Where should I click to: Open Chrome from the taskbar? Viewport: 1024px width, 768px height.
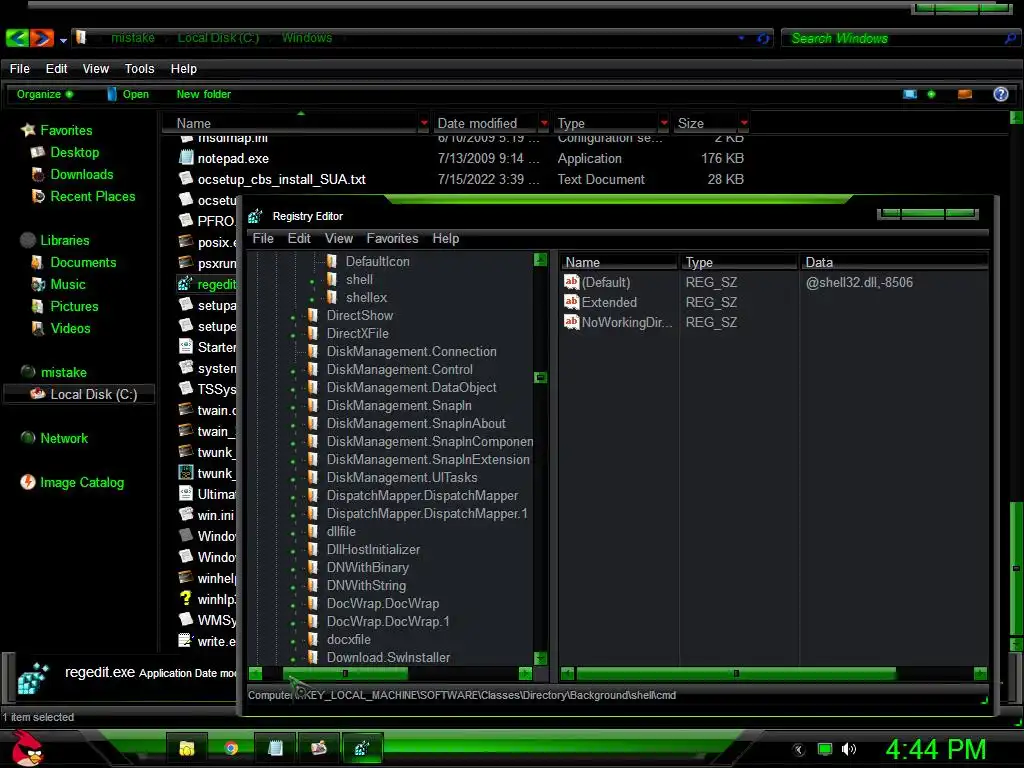(x=231, y=748)
